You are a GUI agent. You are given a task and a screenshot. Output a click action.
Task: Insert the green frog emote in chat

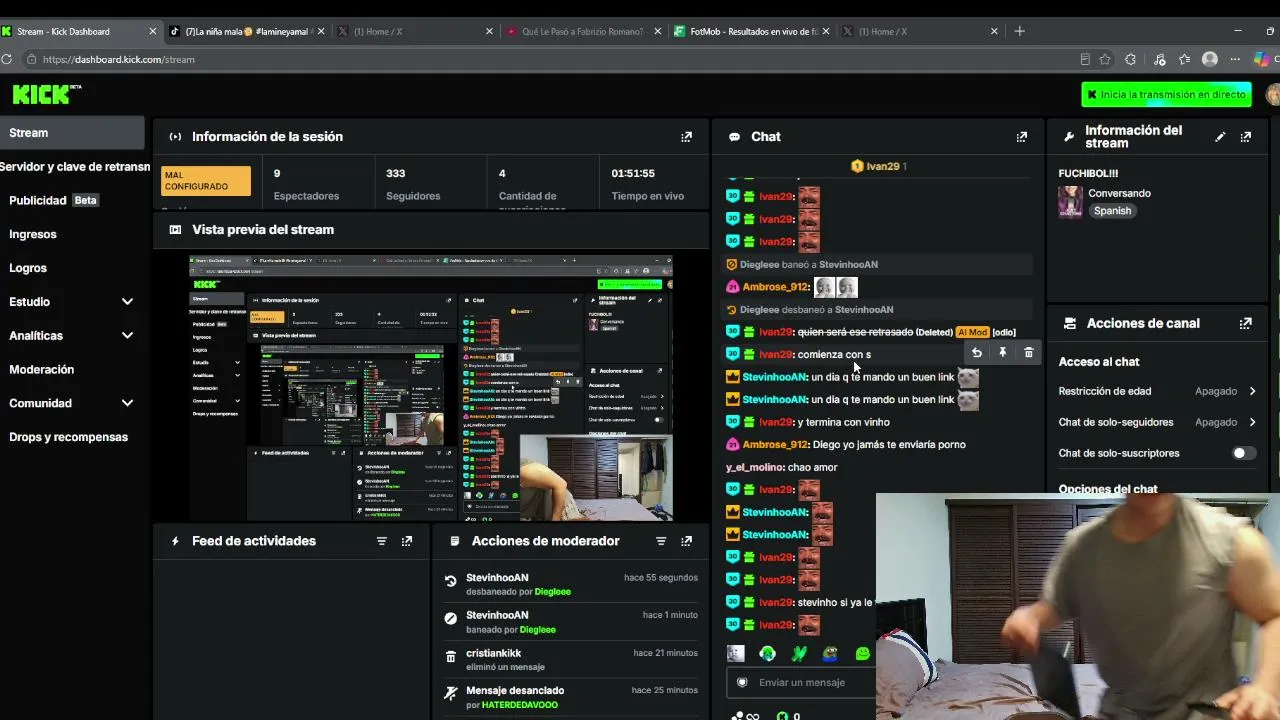coord(831,654)
